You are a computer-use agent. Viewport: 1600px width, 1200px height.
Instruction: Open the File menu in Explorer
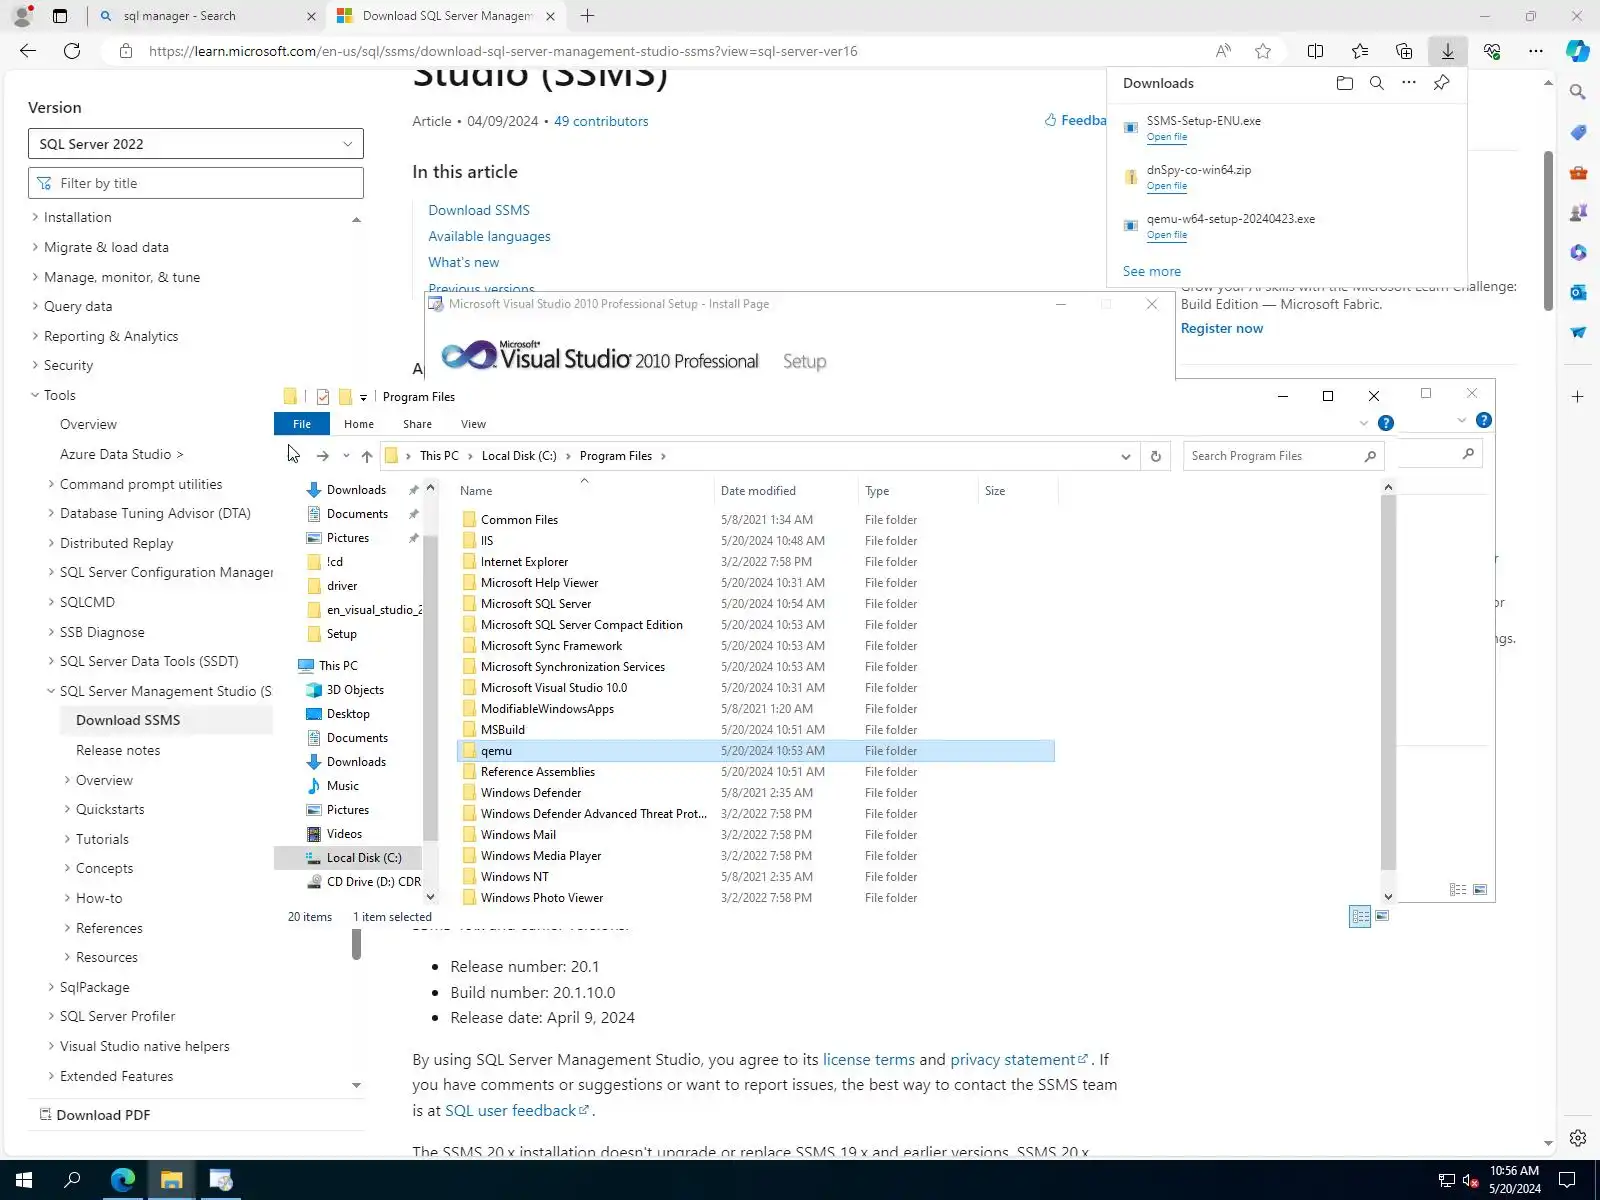[302, 424]
